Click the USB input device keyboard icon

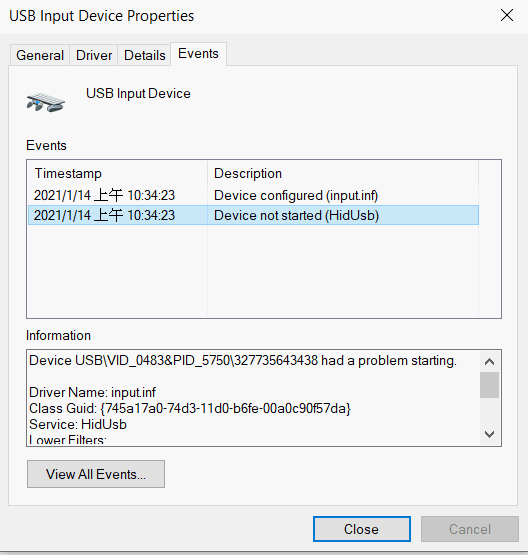pos(46,102)
